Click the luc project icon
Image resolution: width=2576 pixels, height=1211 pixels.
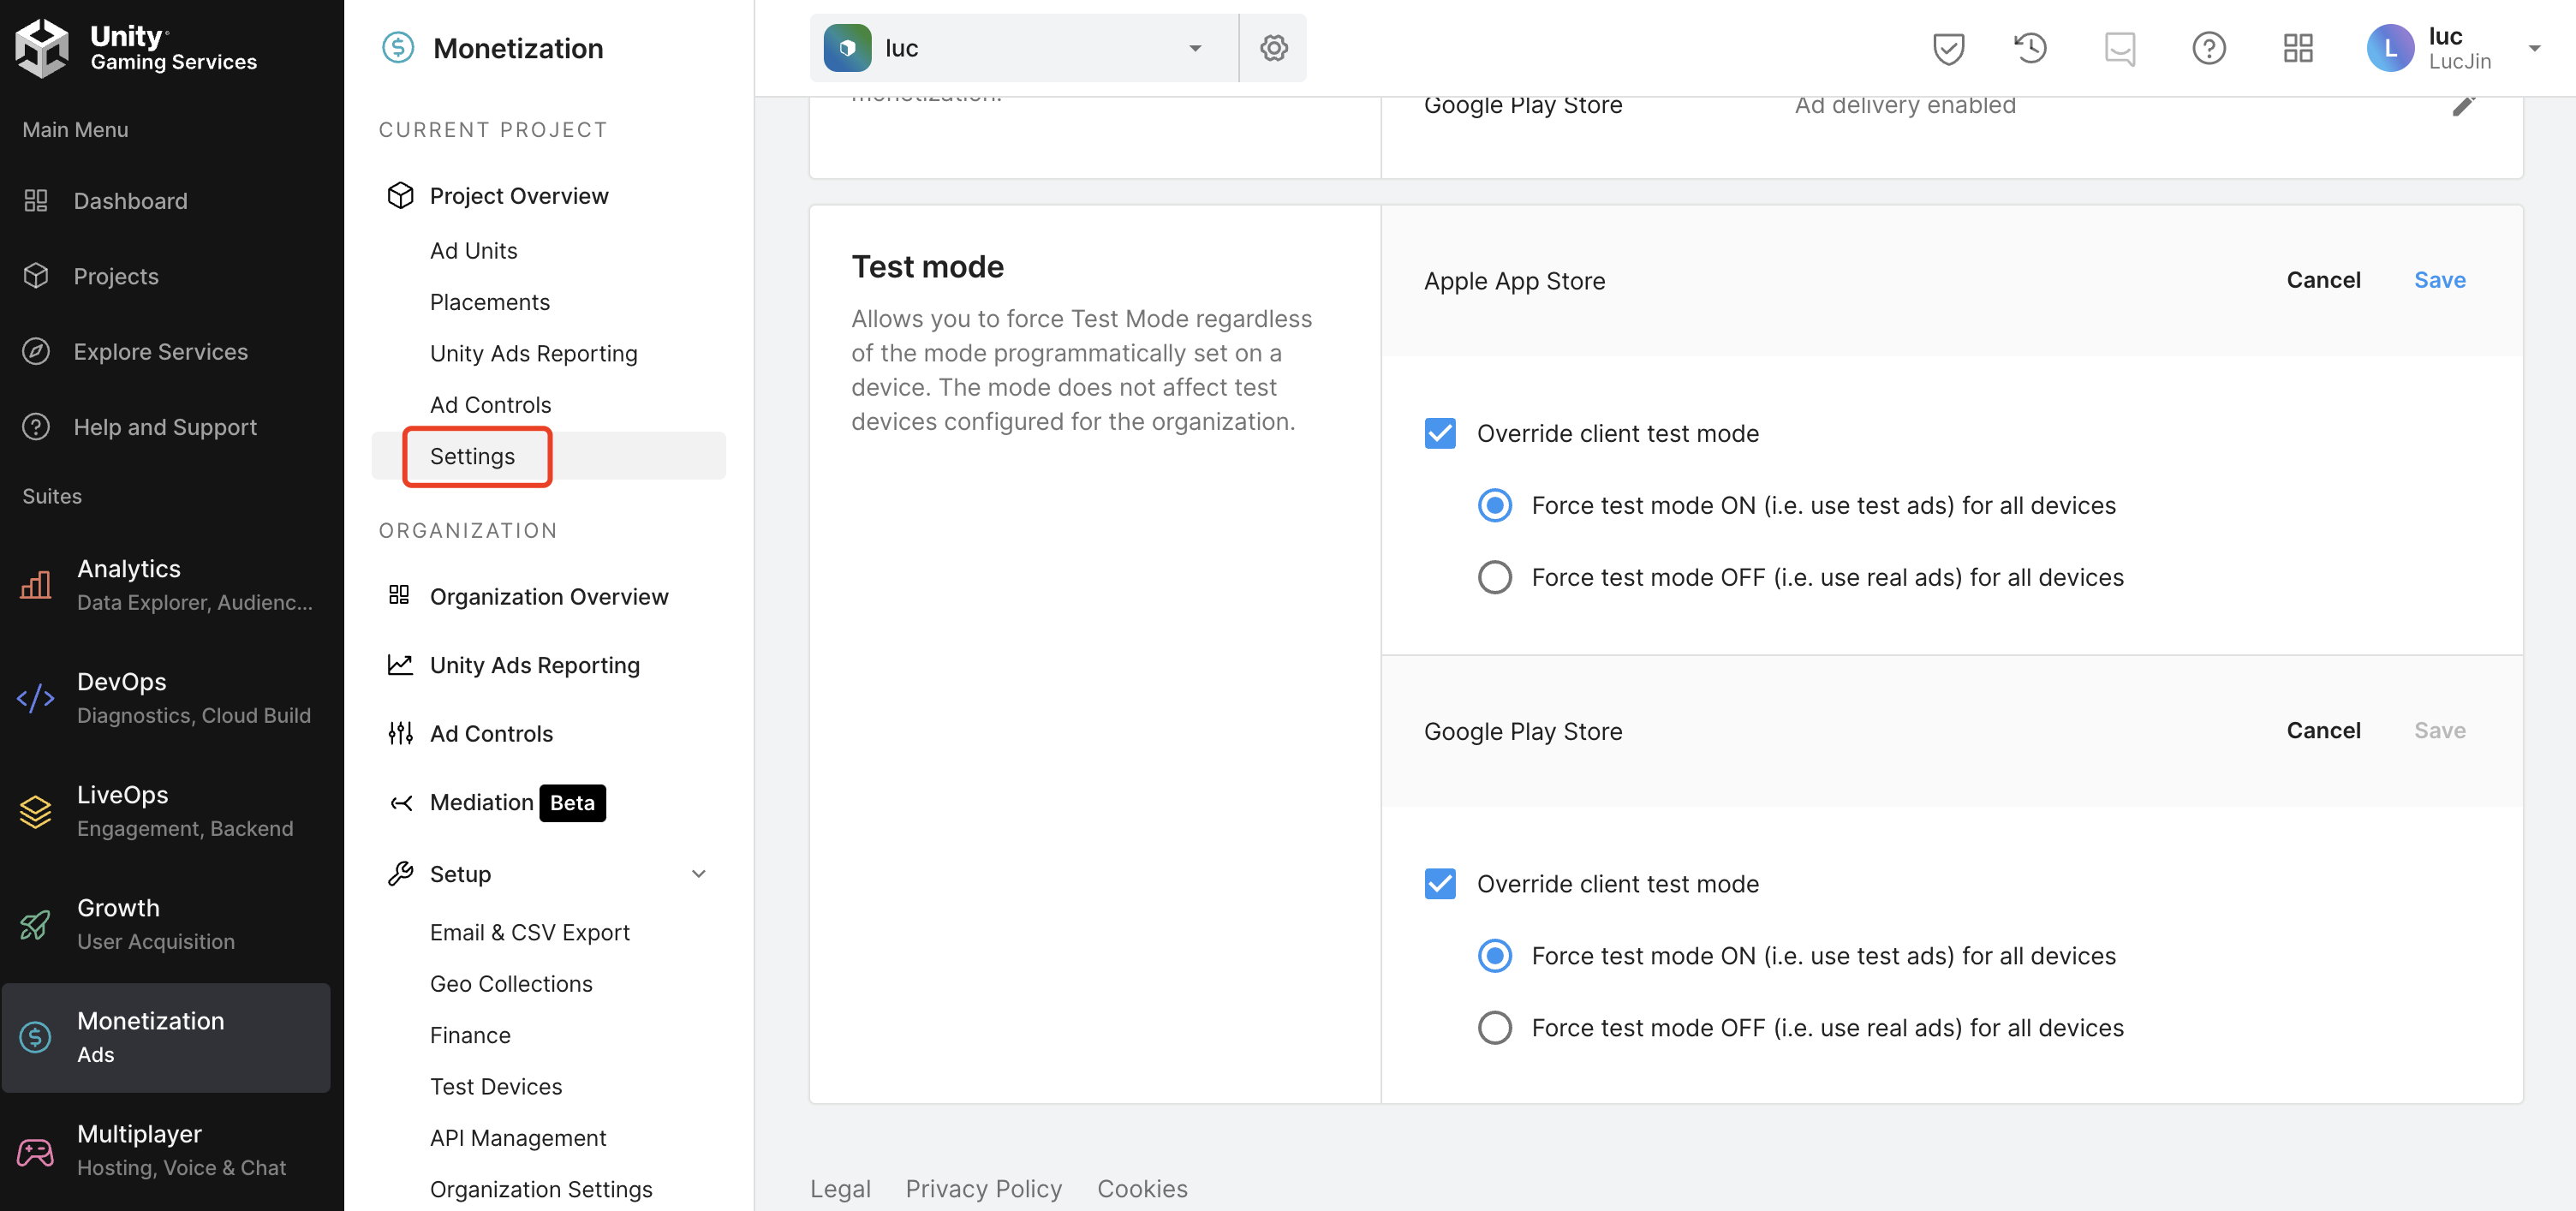click(x=847, y=47)
